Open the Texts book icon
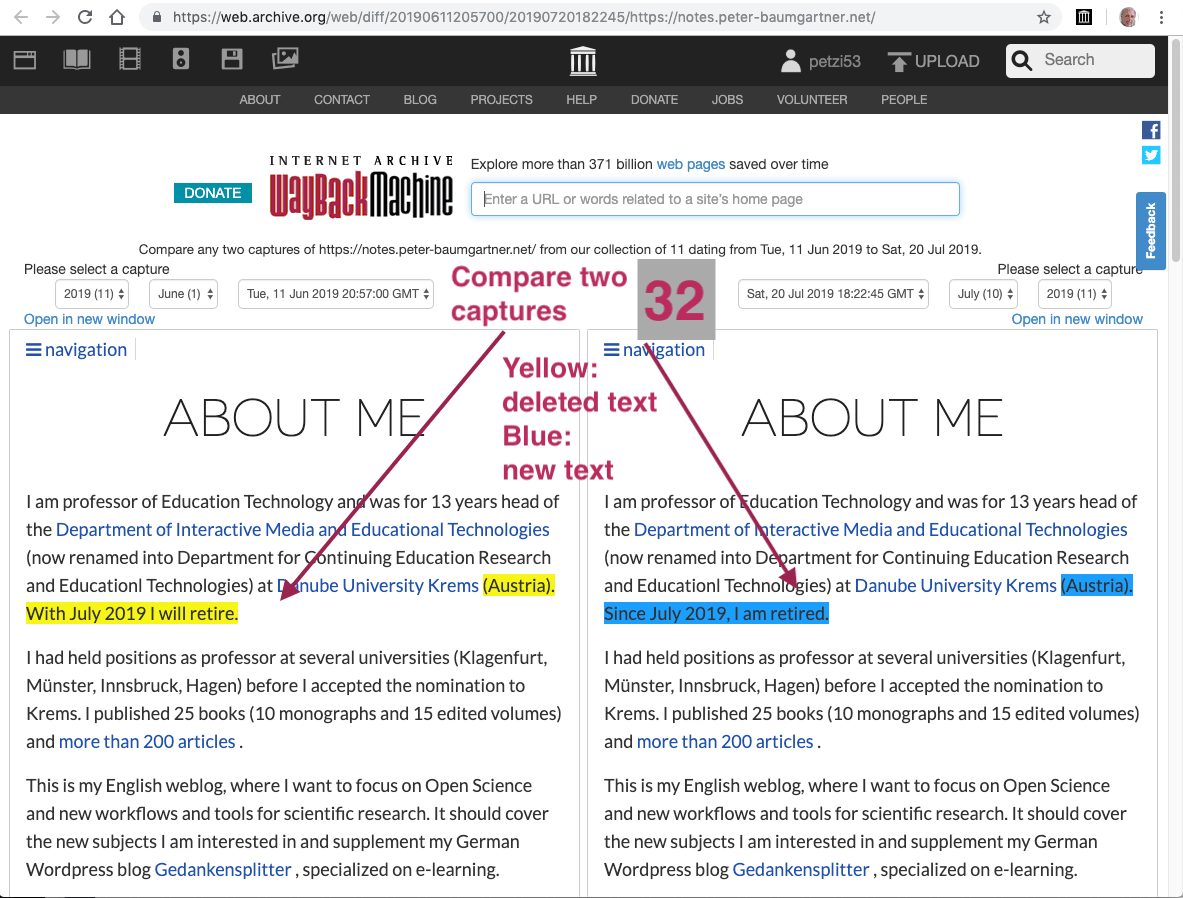 coord(77,60)
